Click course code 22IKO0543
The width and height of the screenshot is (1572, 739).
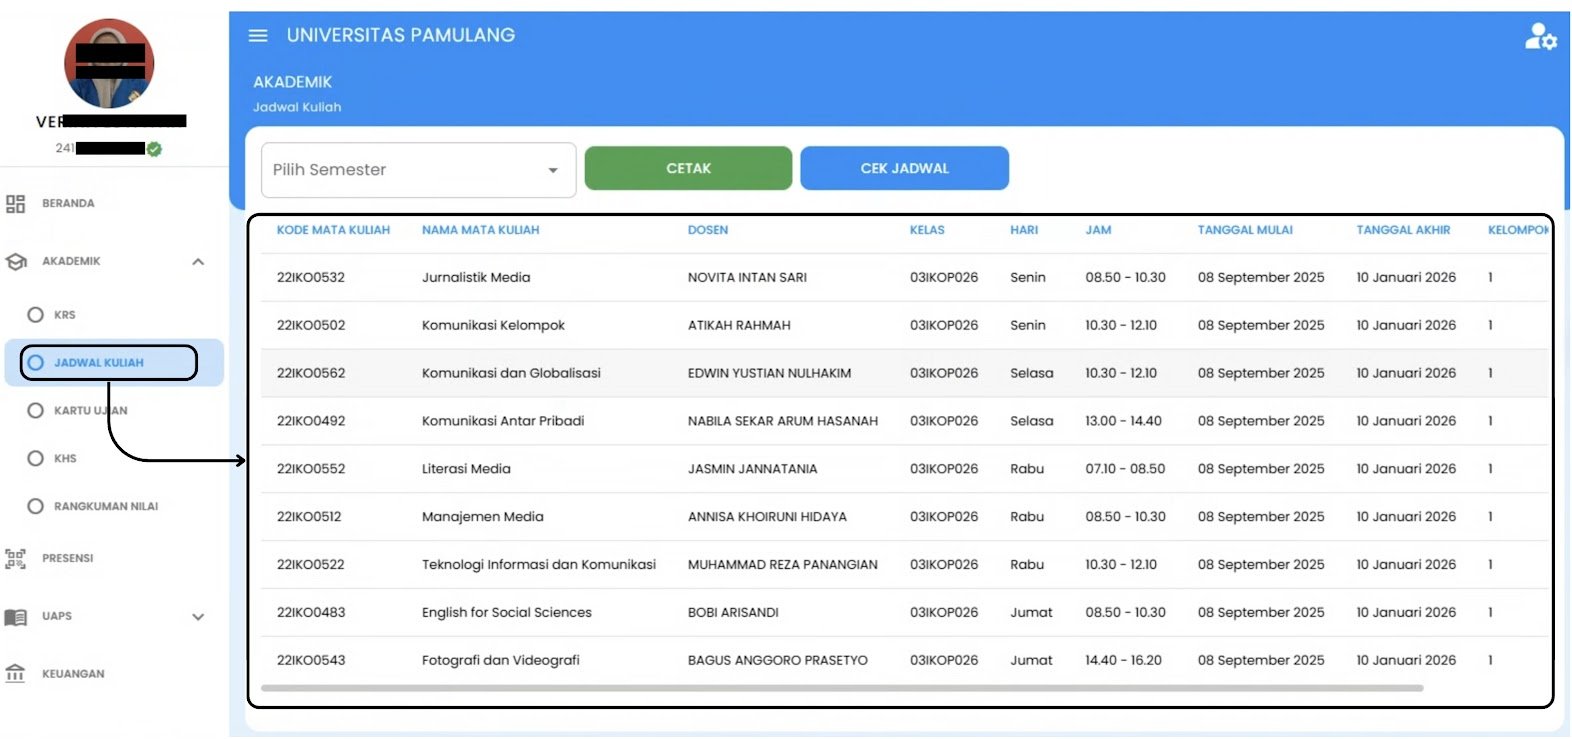click(x=311, y=661)
